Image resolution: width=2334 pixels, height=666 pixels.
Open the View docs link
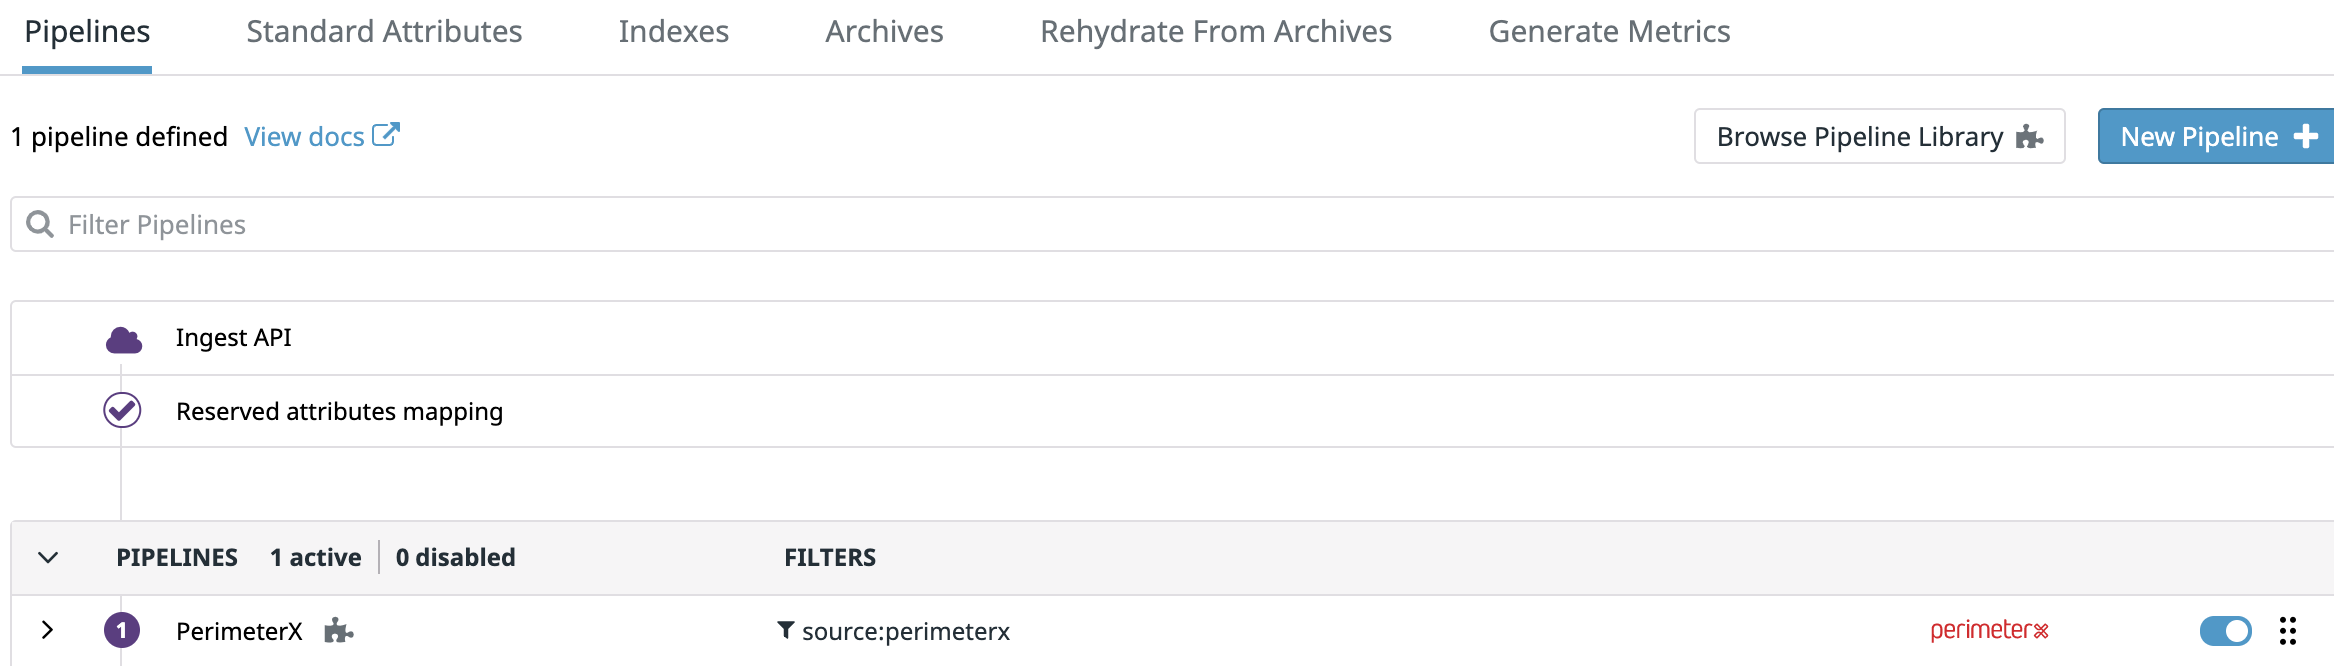click(306, 136)
